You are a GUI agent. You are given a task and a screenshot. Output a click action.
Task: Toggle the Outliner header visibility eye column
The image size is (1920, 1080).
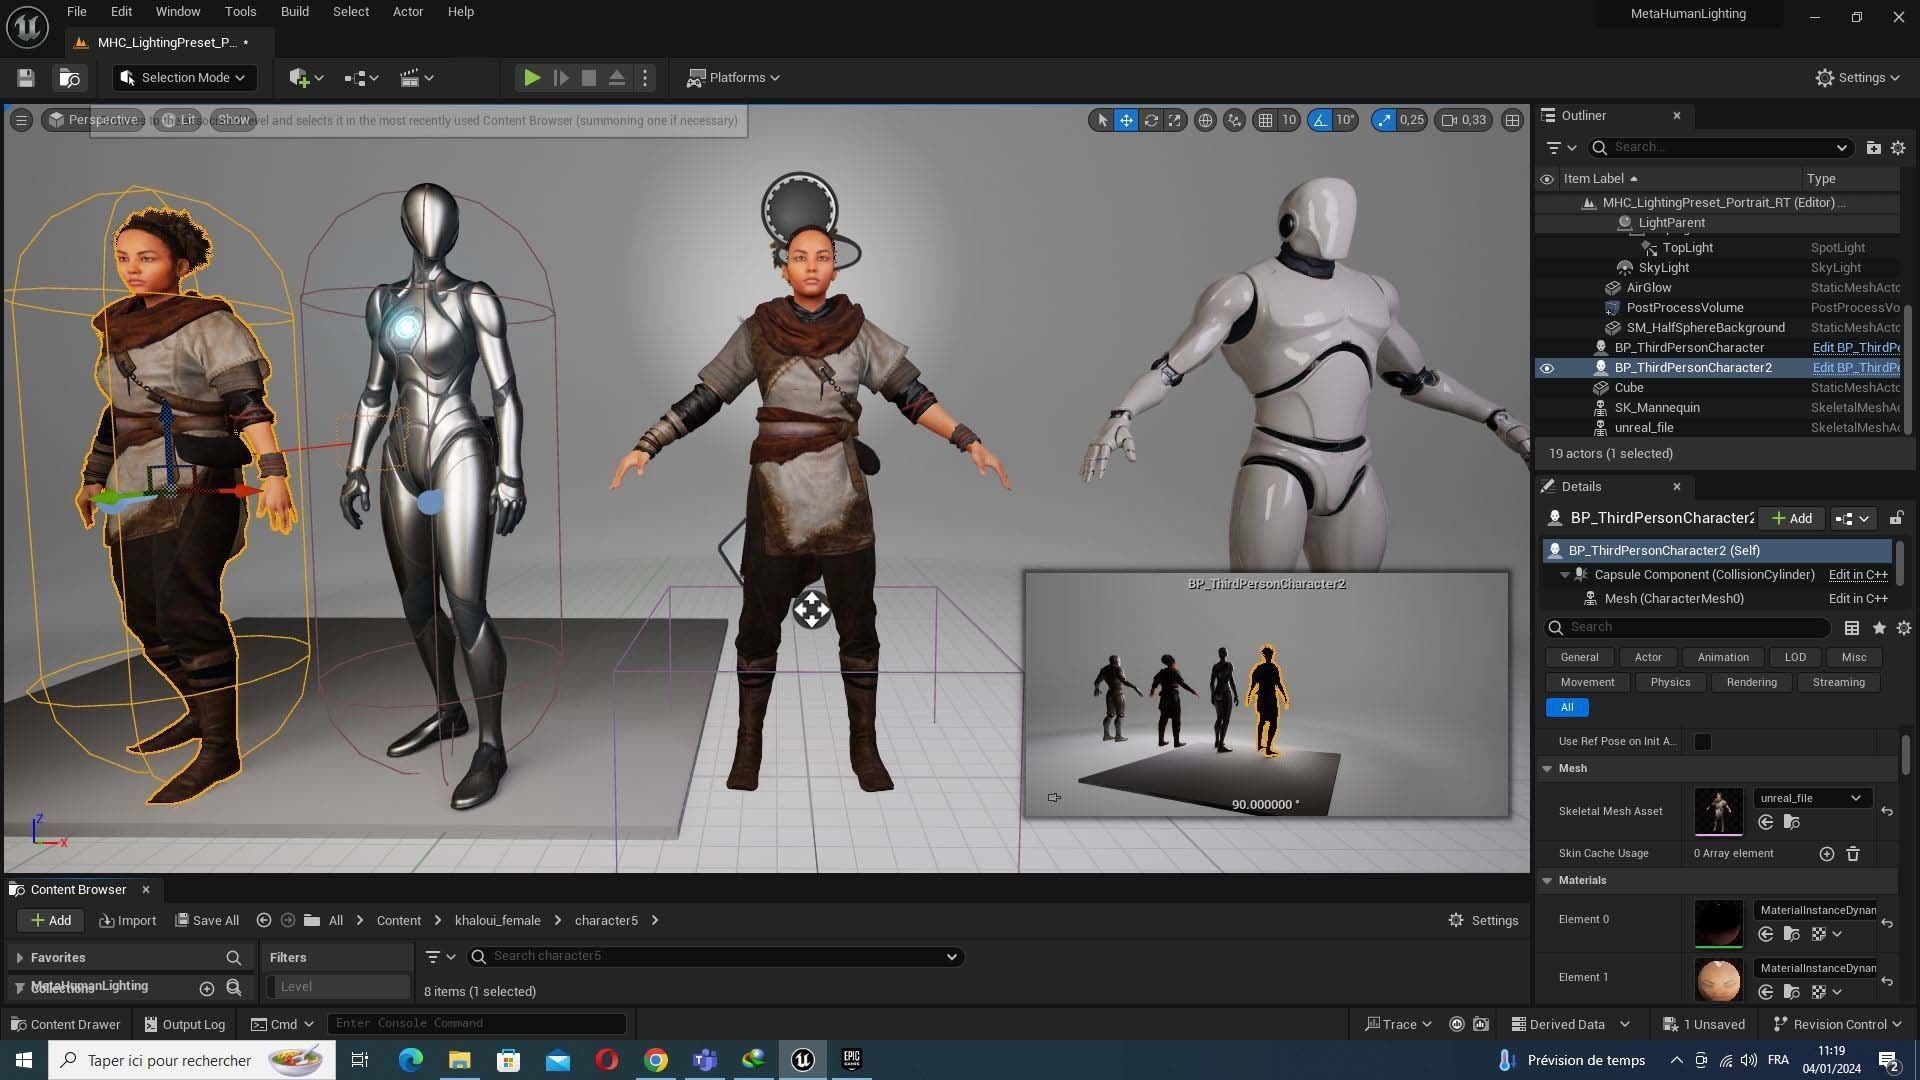coord(1547,179)
